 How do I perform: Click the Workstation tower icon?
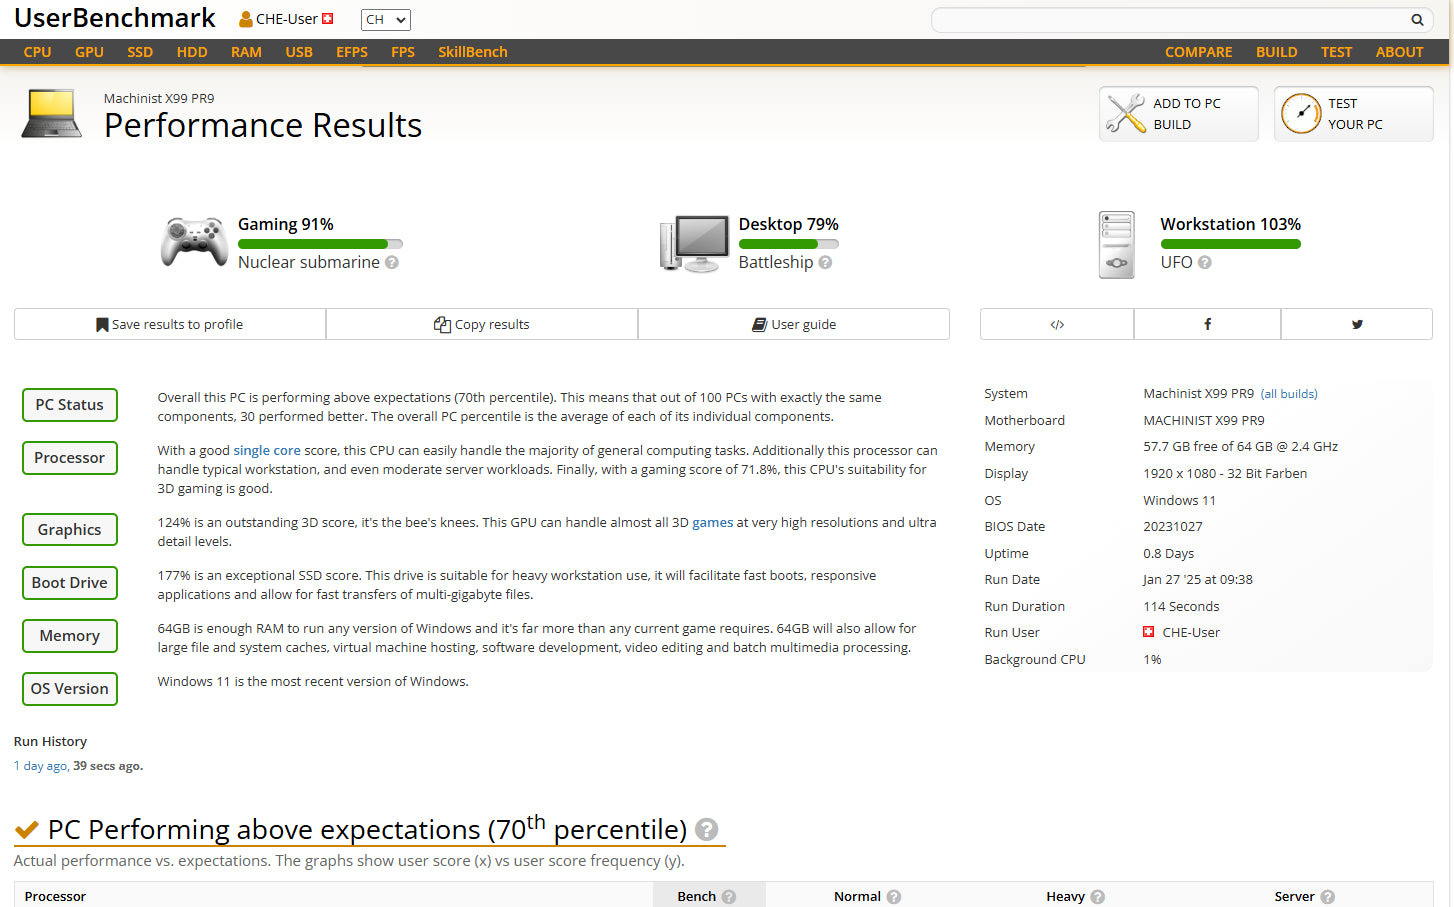coord(1116,244)
